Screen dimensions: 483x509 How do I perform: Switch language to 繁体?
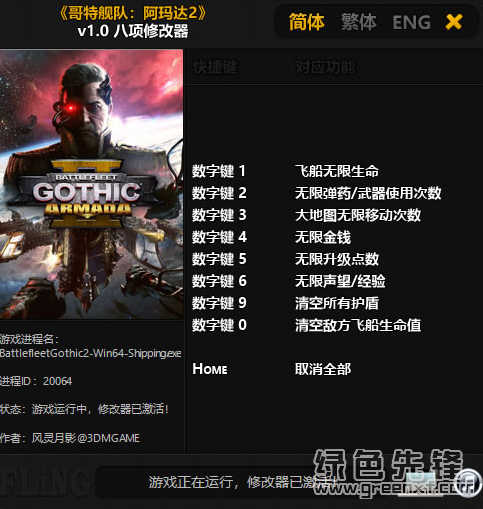pos(358,22)
